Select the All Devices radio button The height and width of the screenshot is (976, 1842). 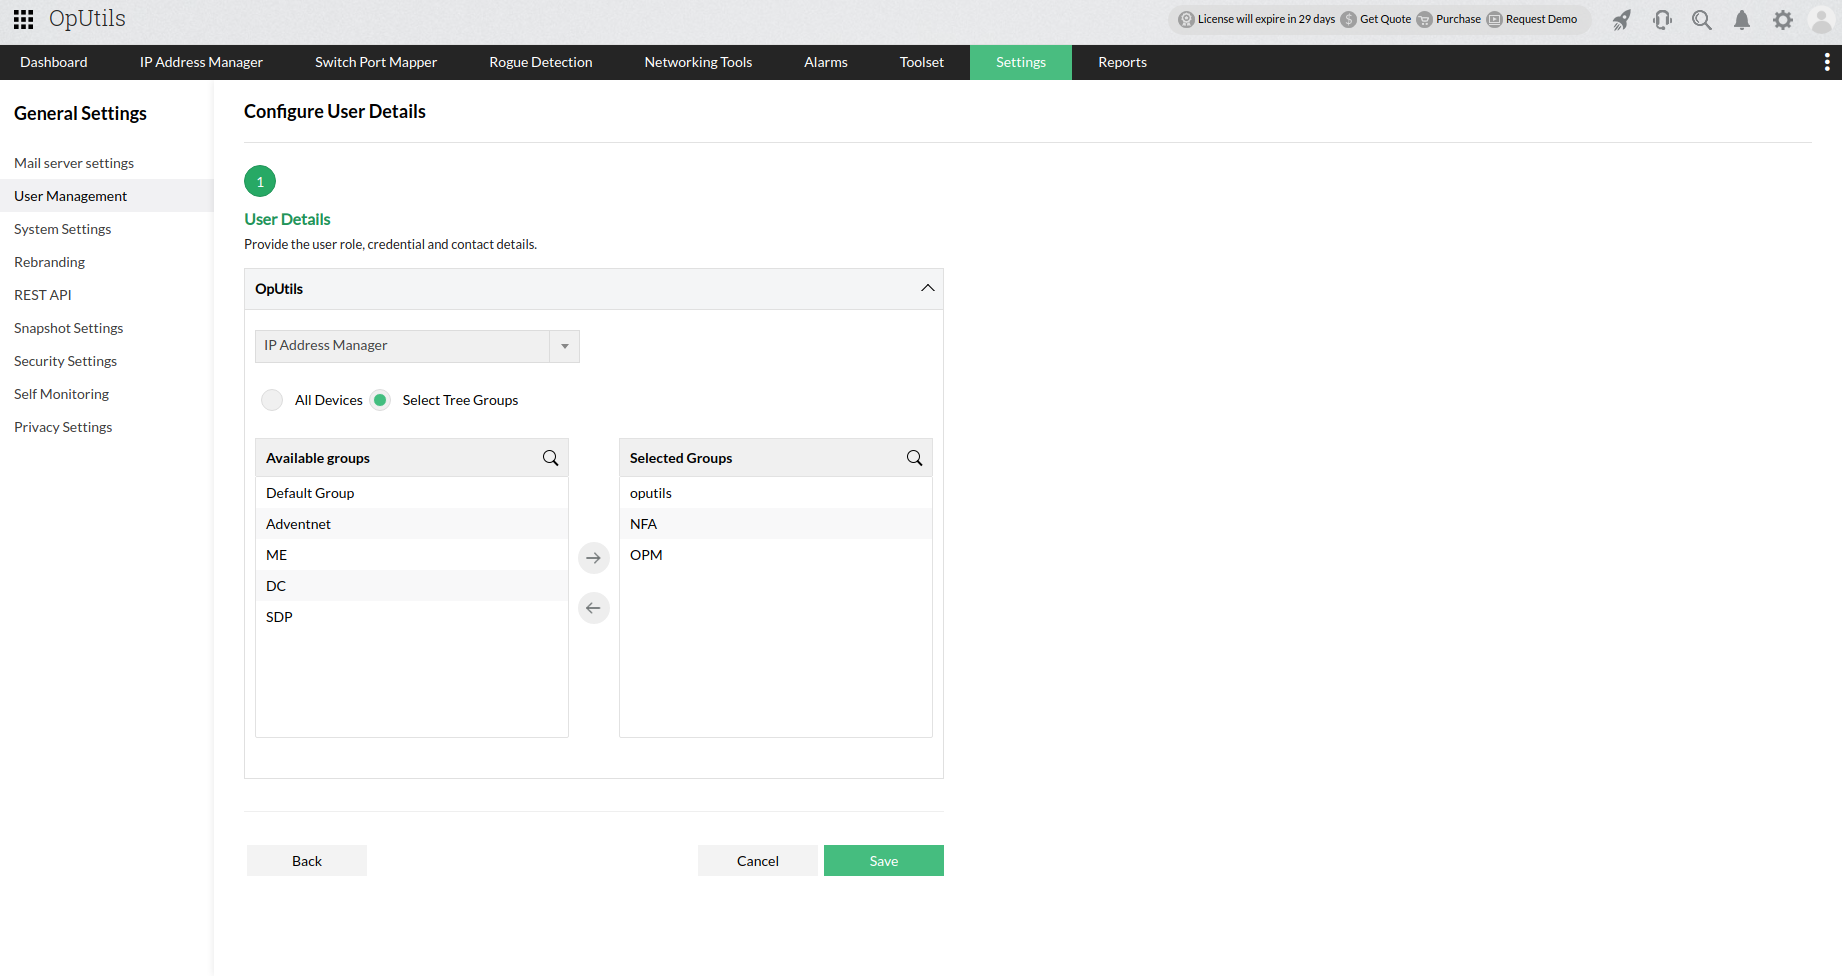271,399
